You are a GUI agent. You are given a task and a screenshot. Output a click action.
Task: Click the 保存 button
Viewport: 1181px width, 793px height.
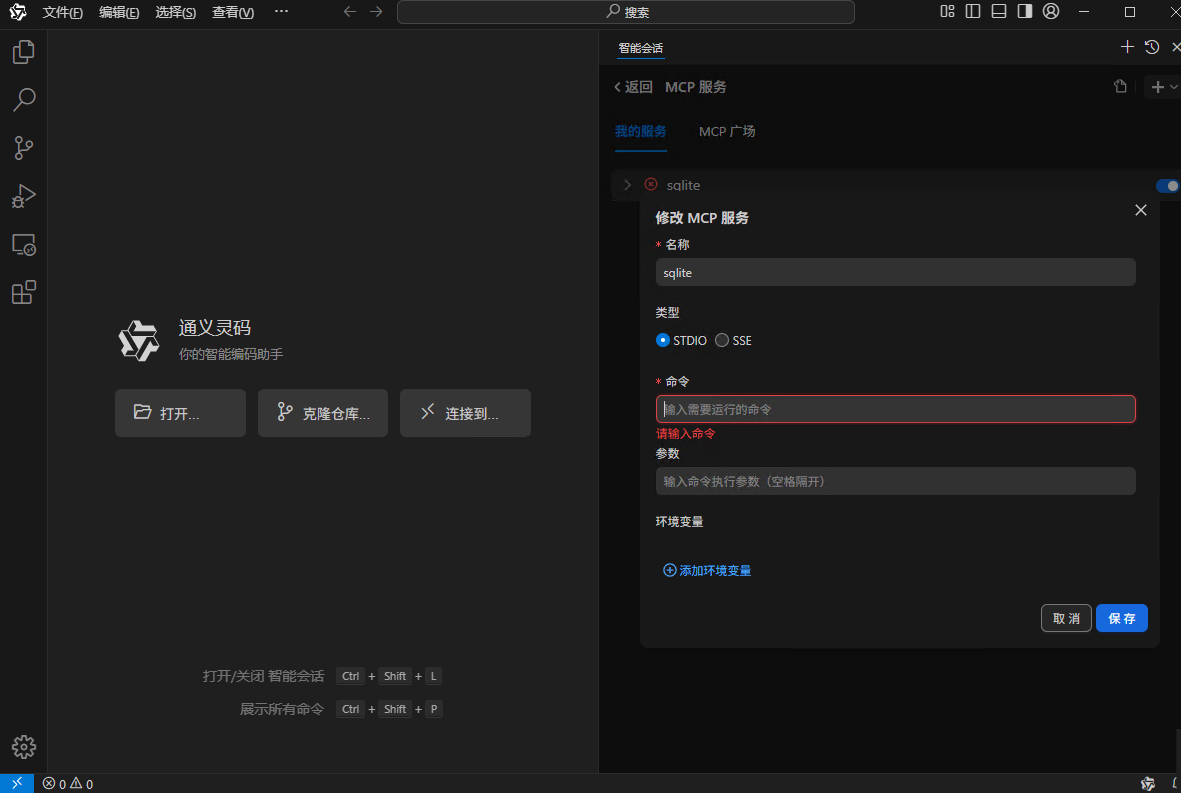[1121, 618]
